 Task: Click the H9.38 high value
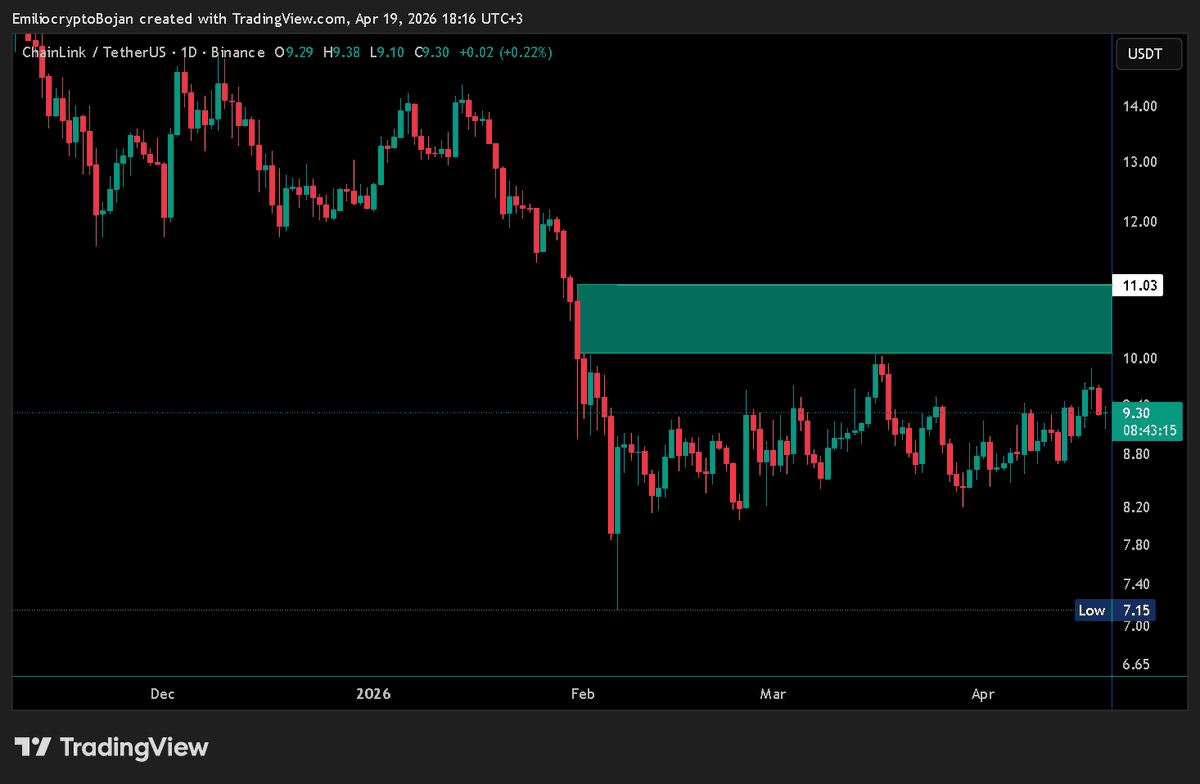click(341, 52)
